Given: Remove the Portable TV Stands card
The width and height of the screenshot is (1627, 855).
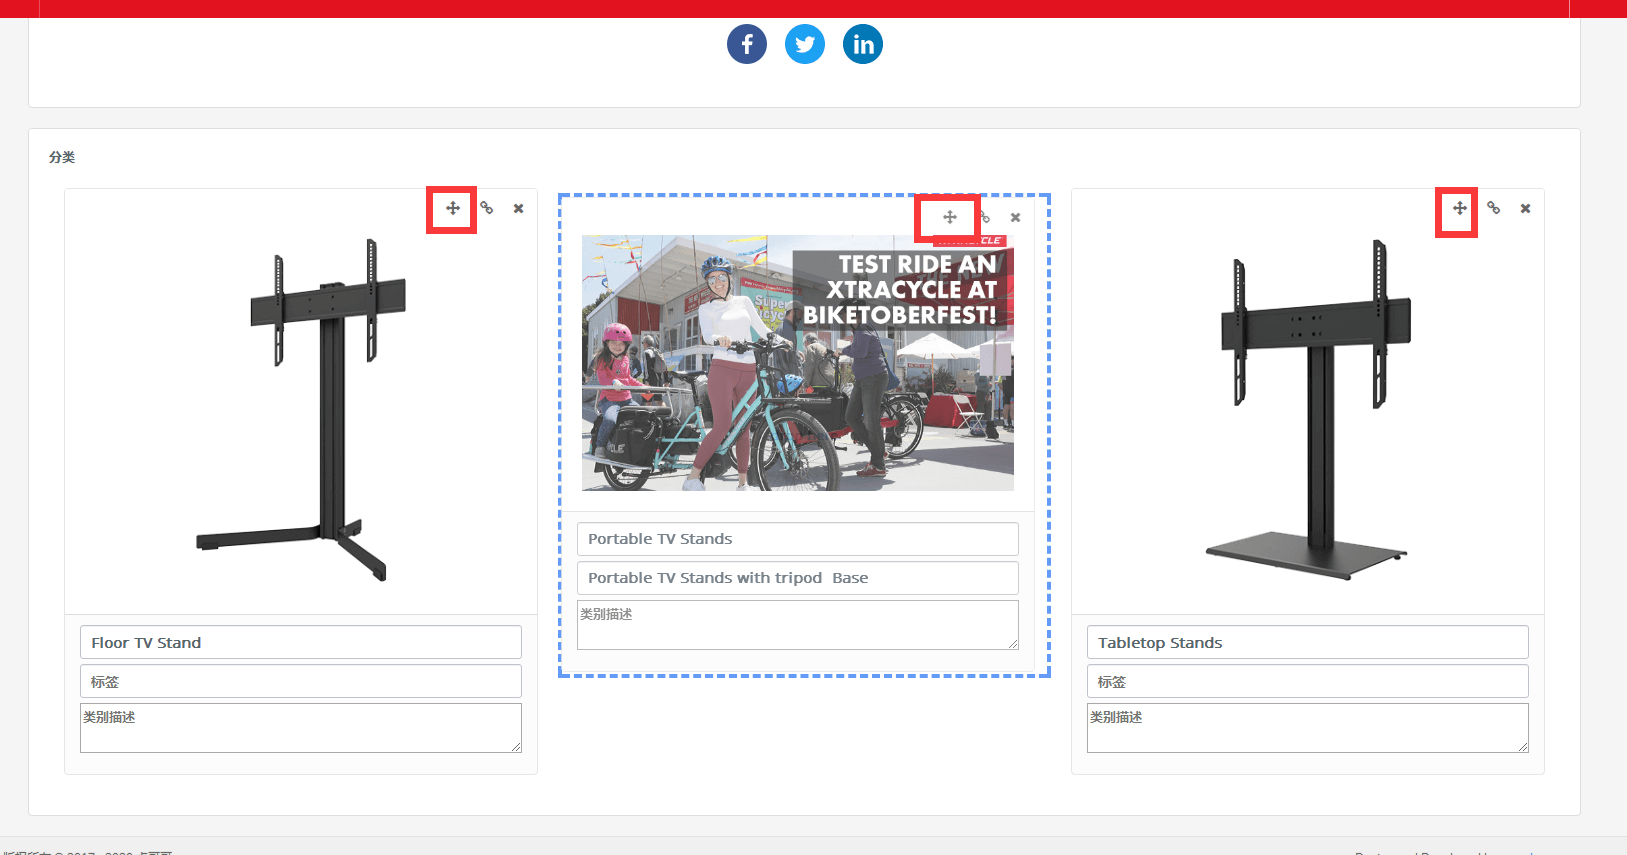Looking at the screenshot, I should 1015,218.
